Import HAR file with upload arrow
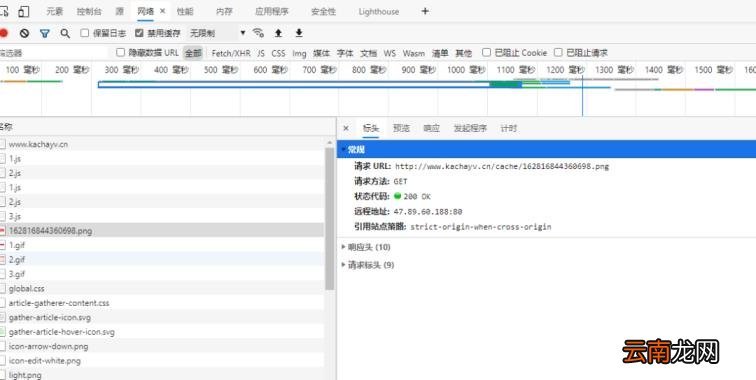The width and height of the screenshot is (756, 380). pos(278,33)
